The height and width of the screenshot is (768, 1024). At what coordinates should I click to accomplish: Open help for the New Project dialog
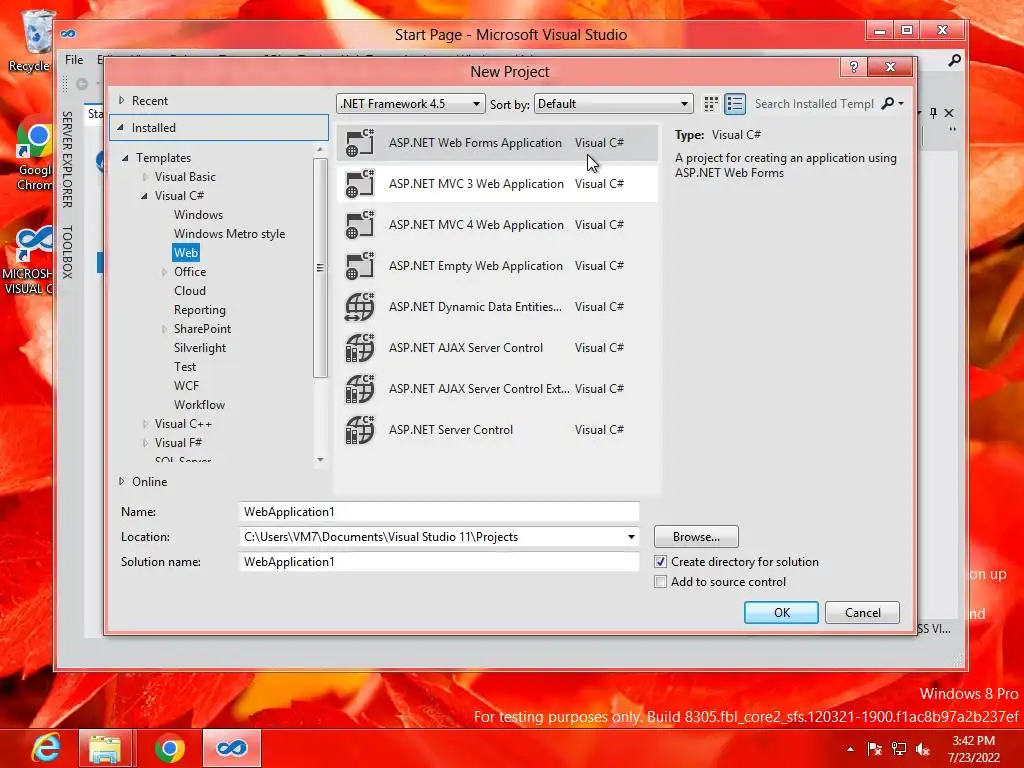854,67
